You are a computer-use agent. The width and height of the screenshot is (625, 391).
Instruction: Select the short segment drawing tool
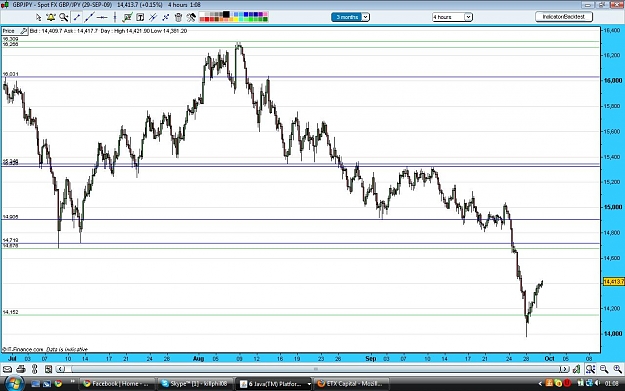(77, 17)
